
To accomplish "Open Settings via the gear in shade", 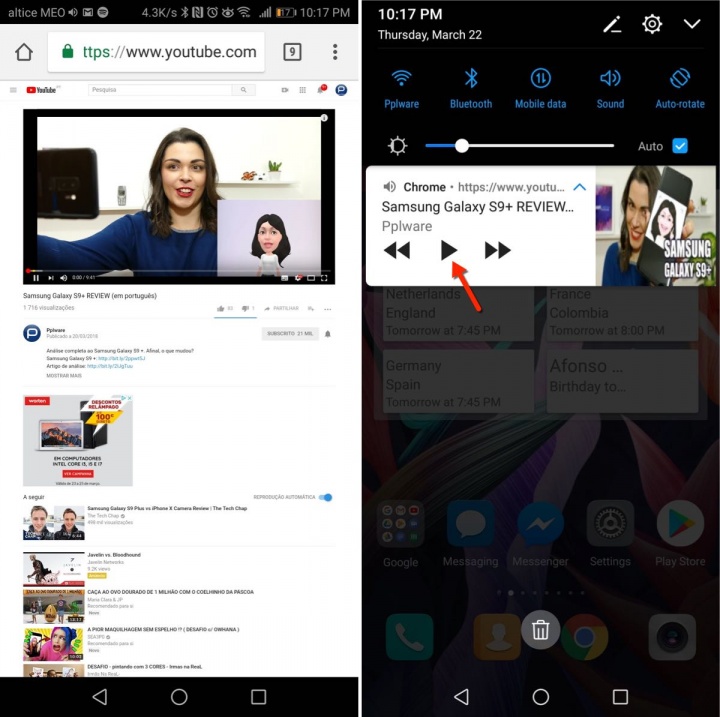I will pos(652,24).
